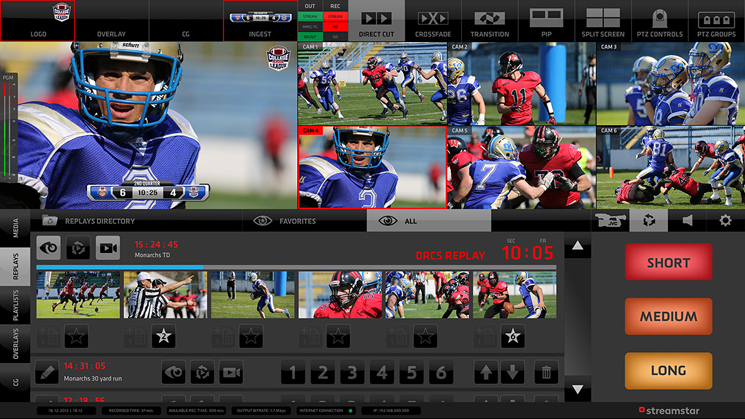
Task: Click the pencil edit icon for Monarchs 30 yard run
Action: coord(47,373)
